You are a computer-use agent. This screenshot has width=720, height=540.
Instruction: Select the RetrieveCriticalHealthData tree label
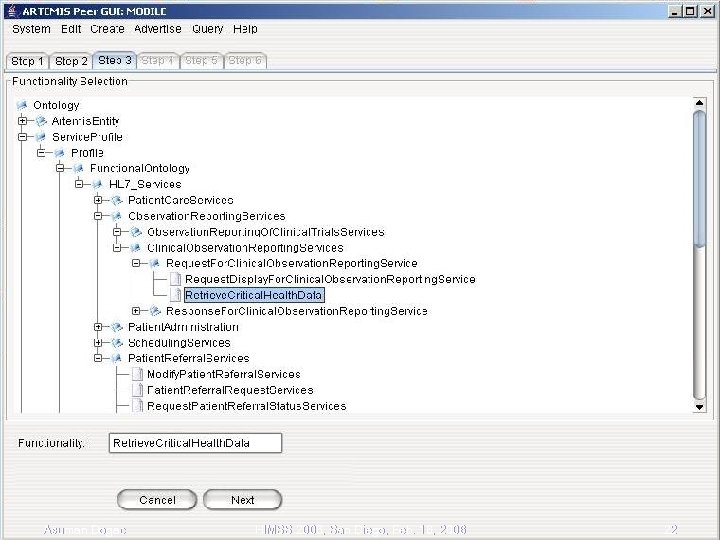click(x=254, y=295)
